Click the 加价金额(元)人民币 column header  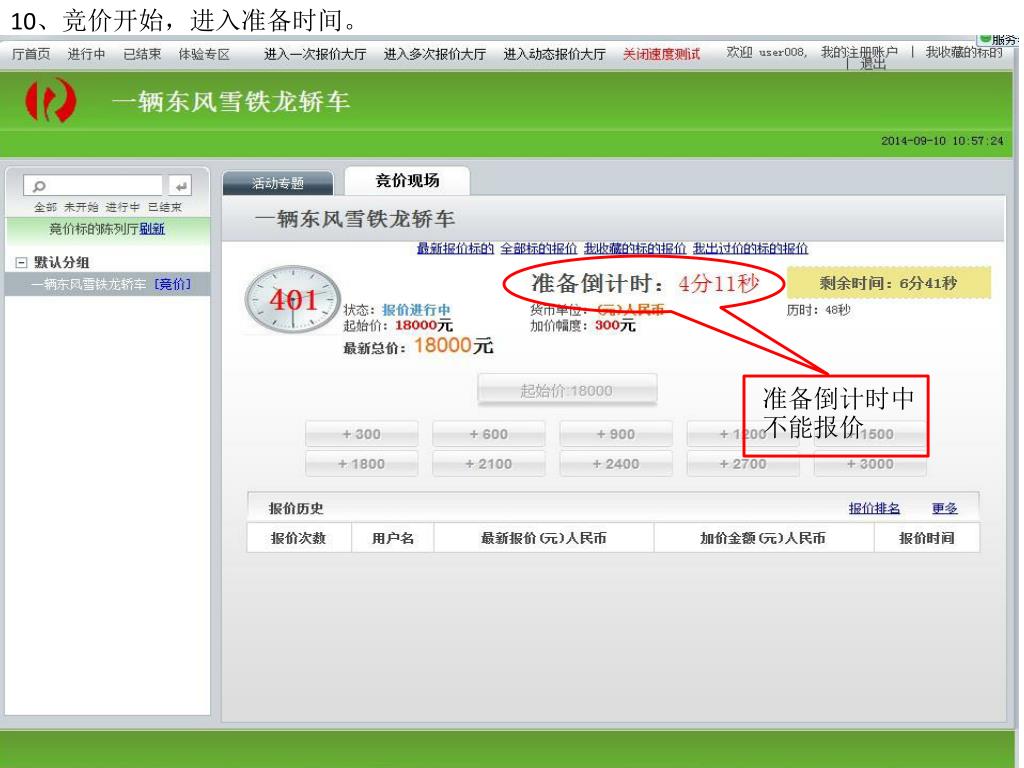point(763,538)
